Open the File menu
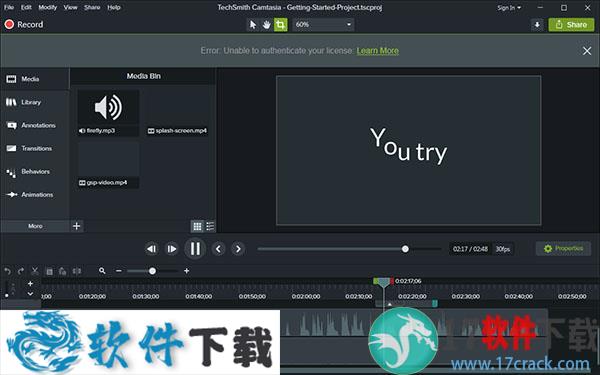600x375 pixels. (x=9, y=7)
